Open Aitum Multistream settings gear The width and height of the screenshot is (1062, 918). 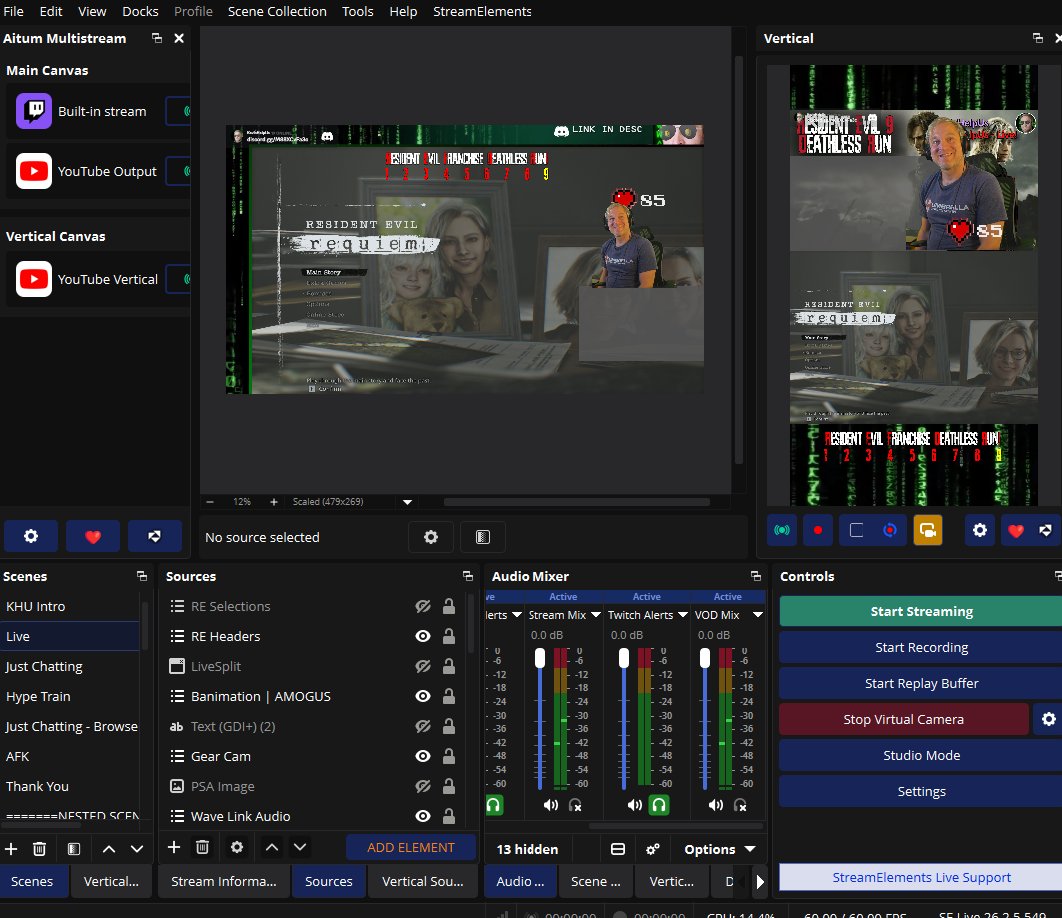click(x=31, y=537)
